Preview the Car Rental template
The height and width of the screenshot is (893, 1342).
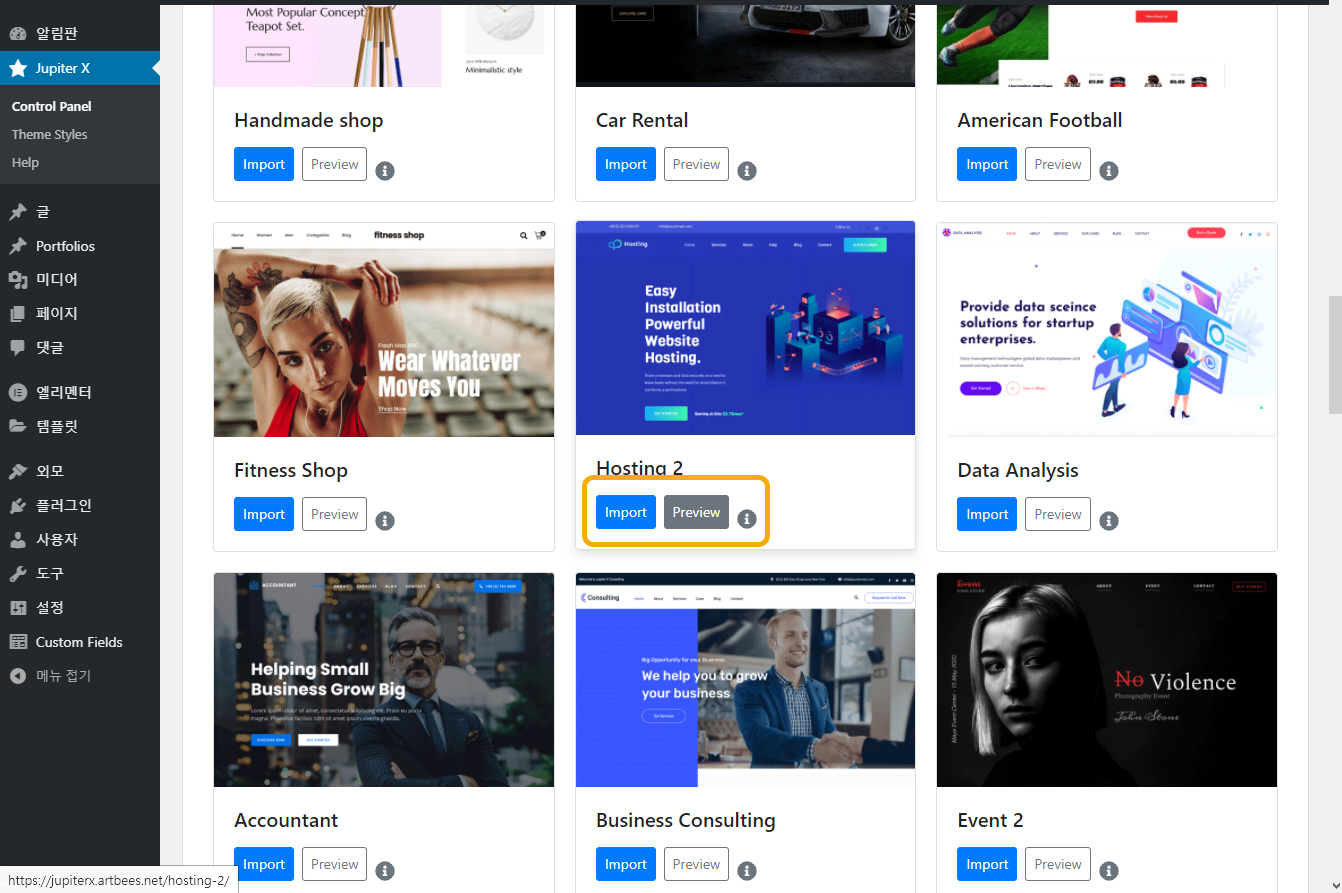pyautogui.click(x=697, y=164)
